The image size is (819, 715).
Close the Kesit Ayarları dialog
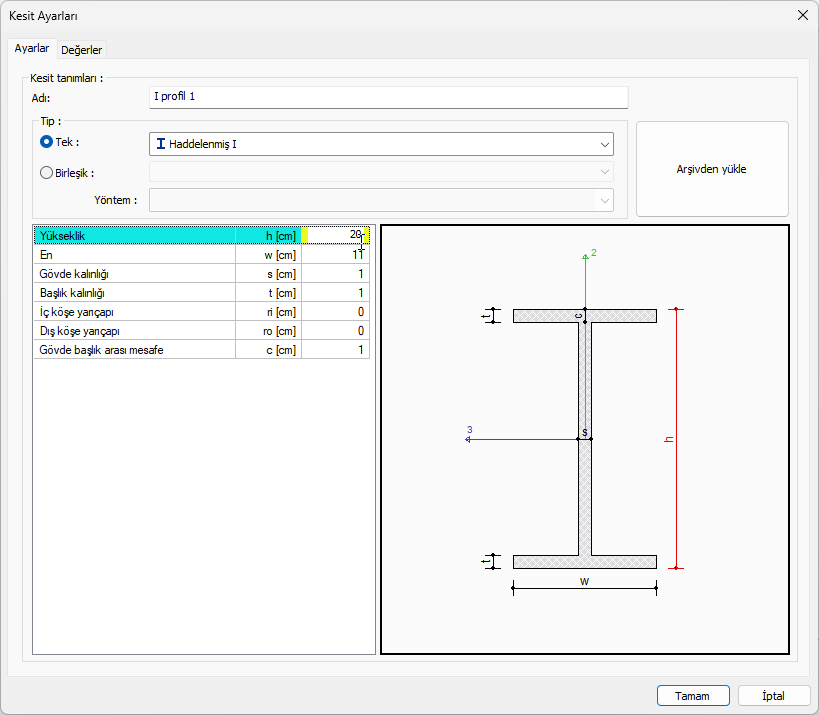click(802, 15)
